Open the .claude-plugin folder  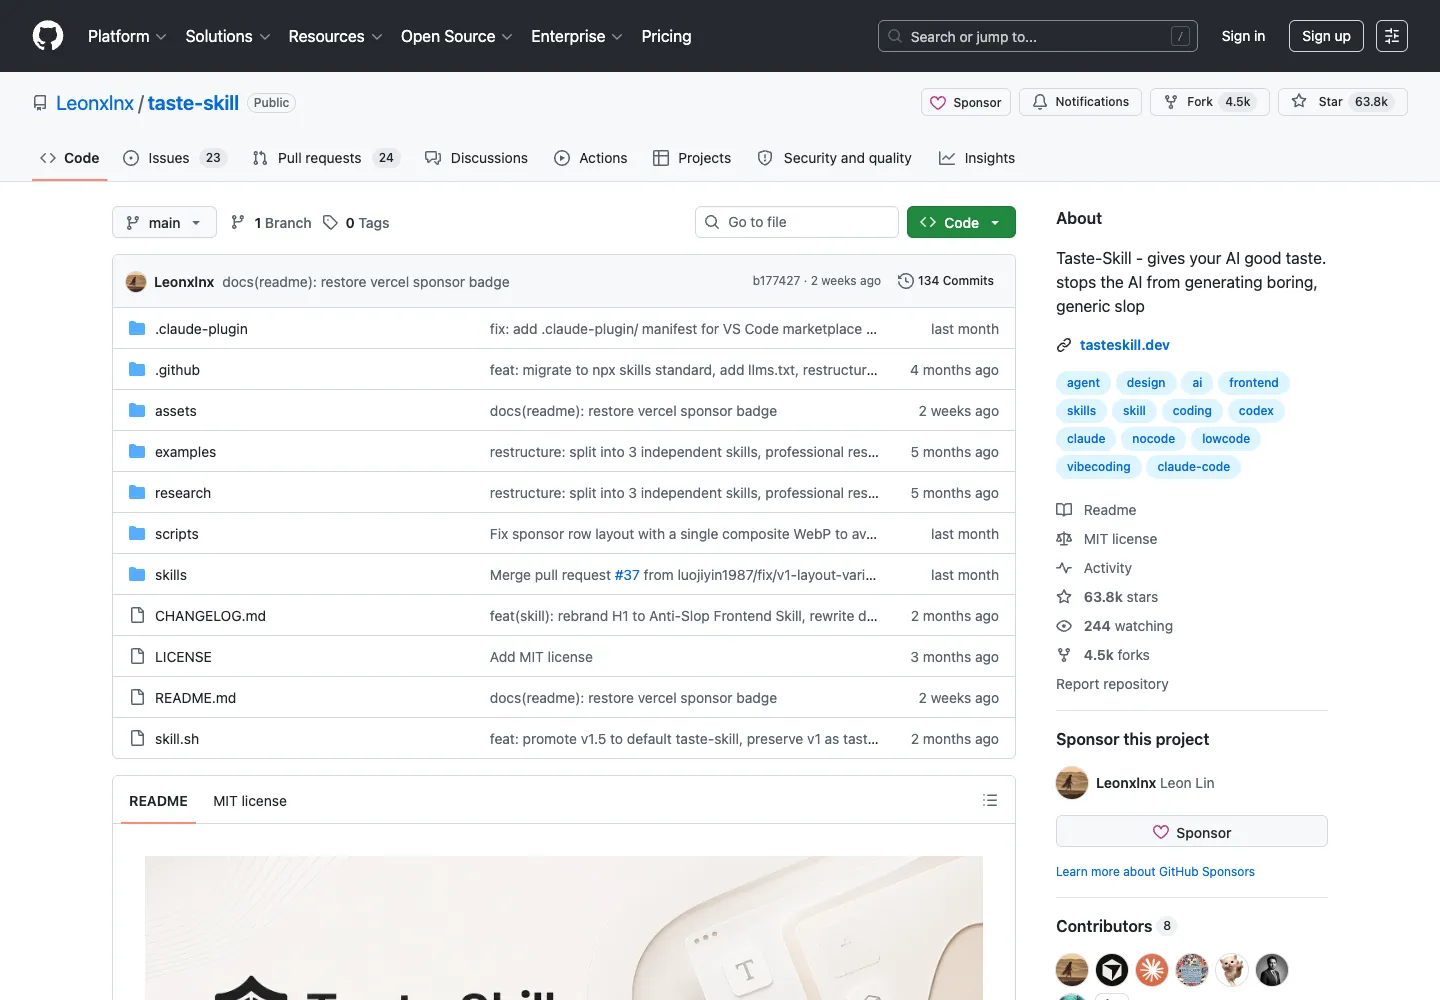click(x=201, y=329)
